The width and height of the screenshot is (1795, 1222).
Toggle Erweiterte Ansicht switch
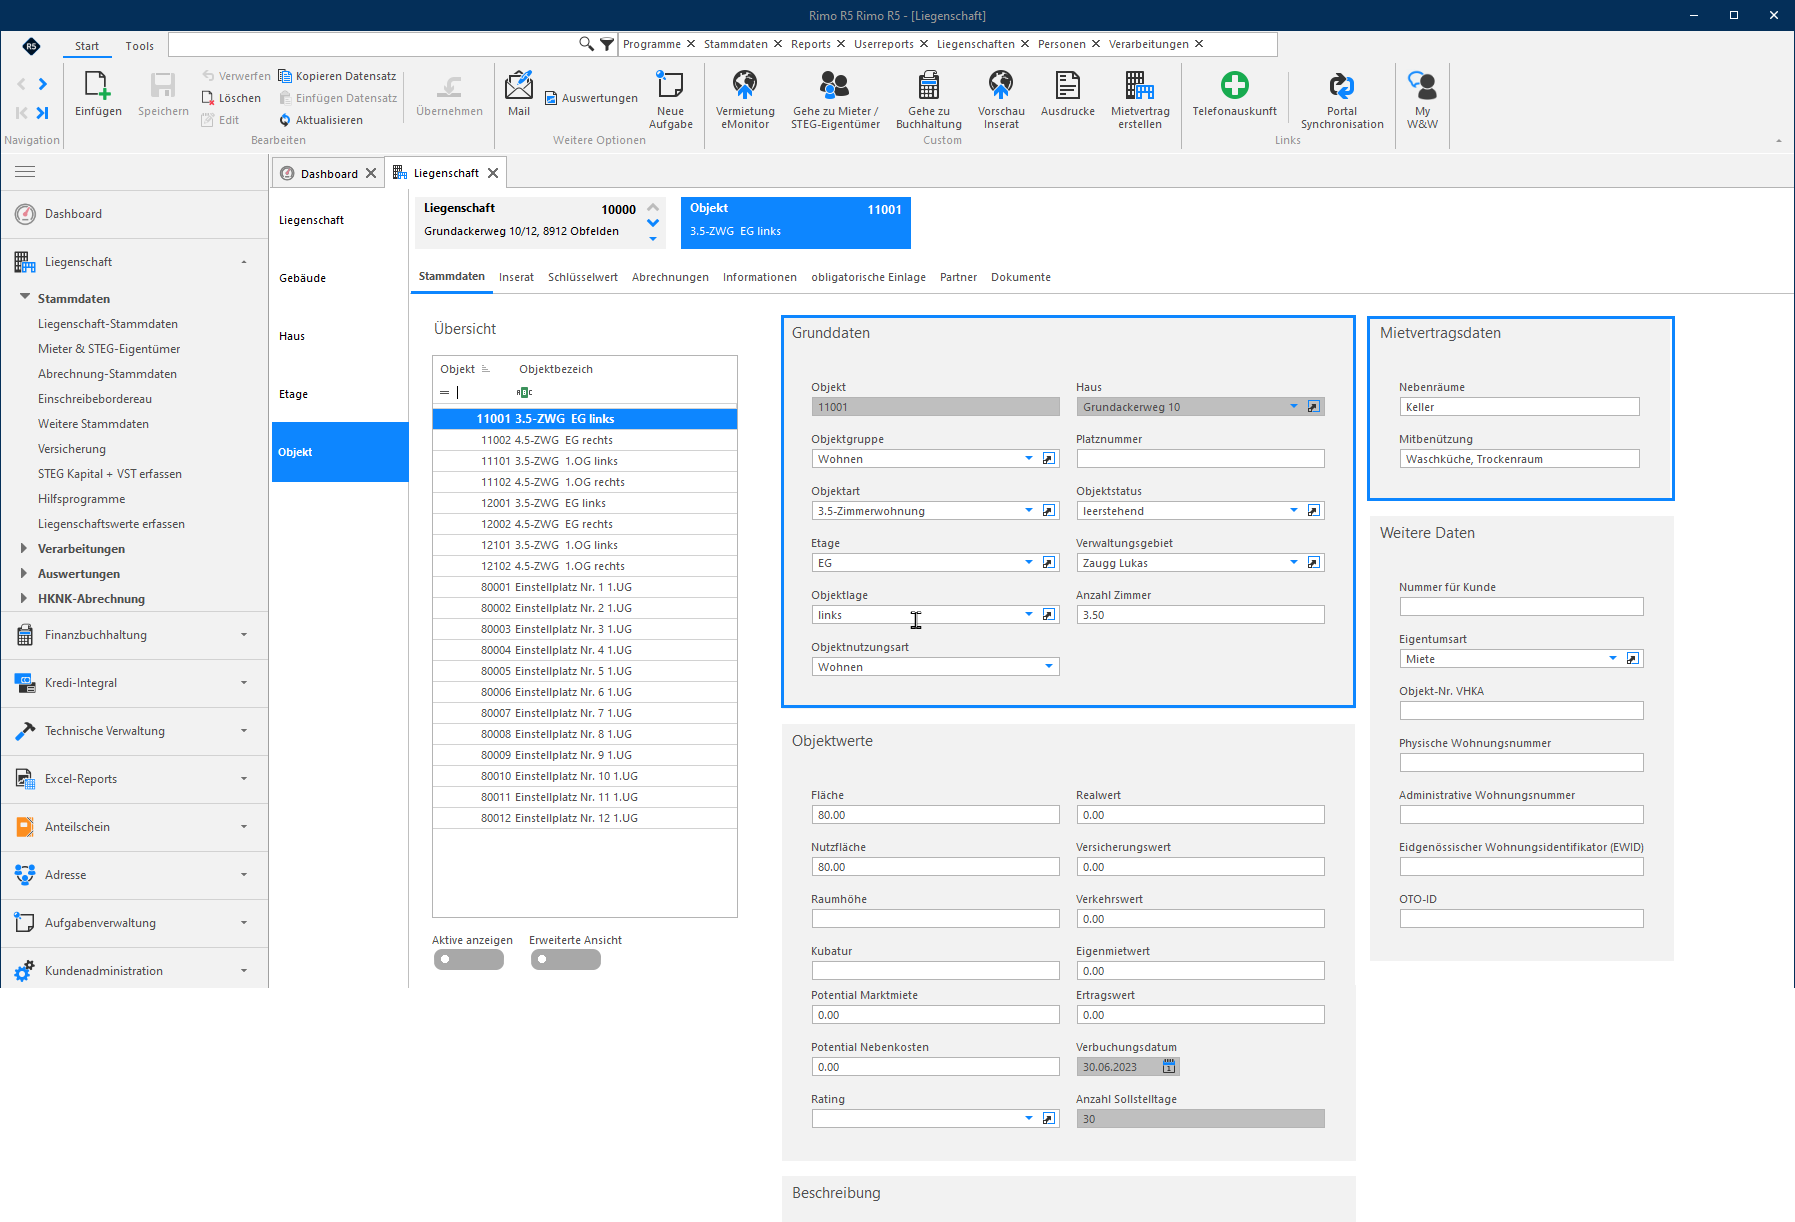(566, 960)
